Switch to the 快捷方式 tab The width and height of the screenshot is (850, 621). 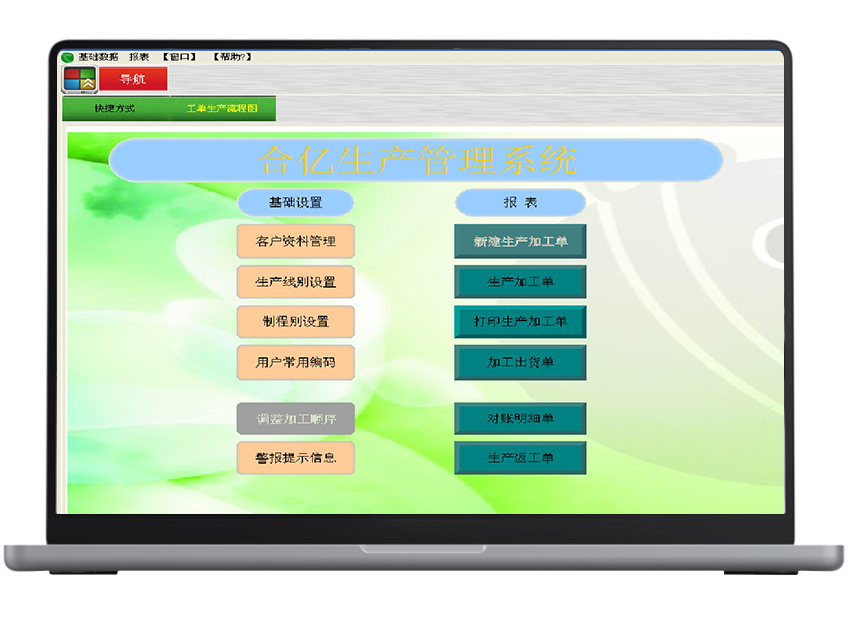[114, 108]
